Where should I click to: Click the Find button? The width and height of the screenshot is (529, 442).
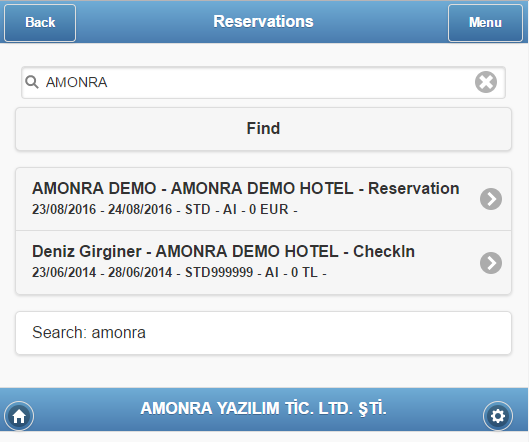[263, 129]
